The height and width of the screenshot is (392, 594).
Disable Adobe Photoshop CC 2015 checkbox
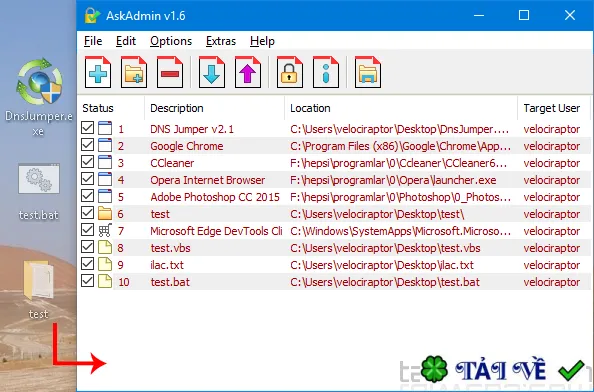tap(88, 195)
